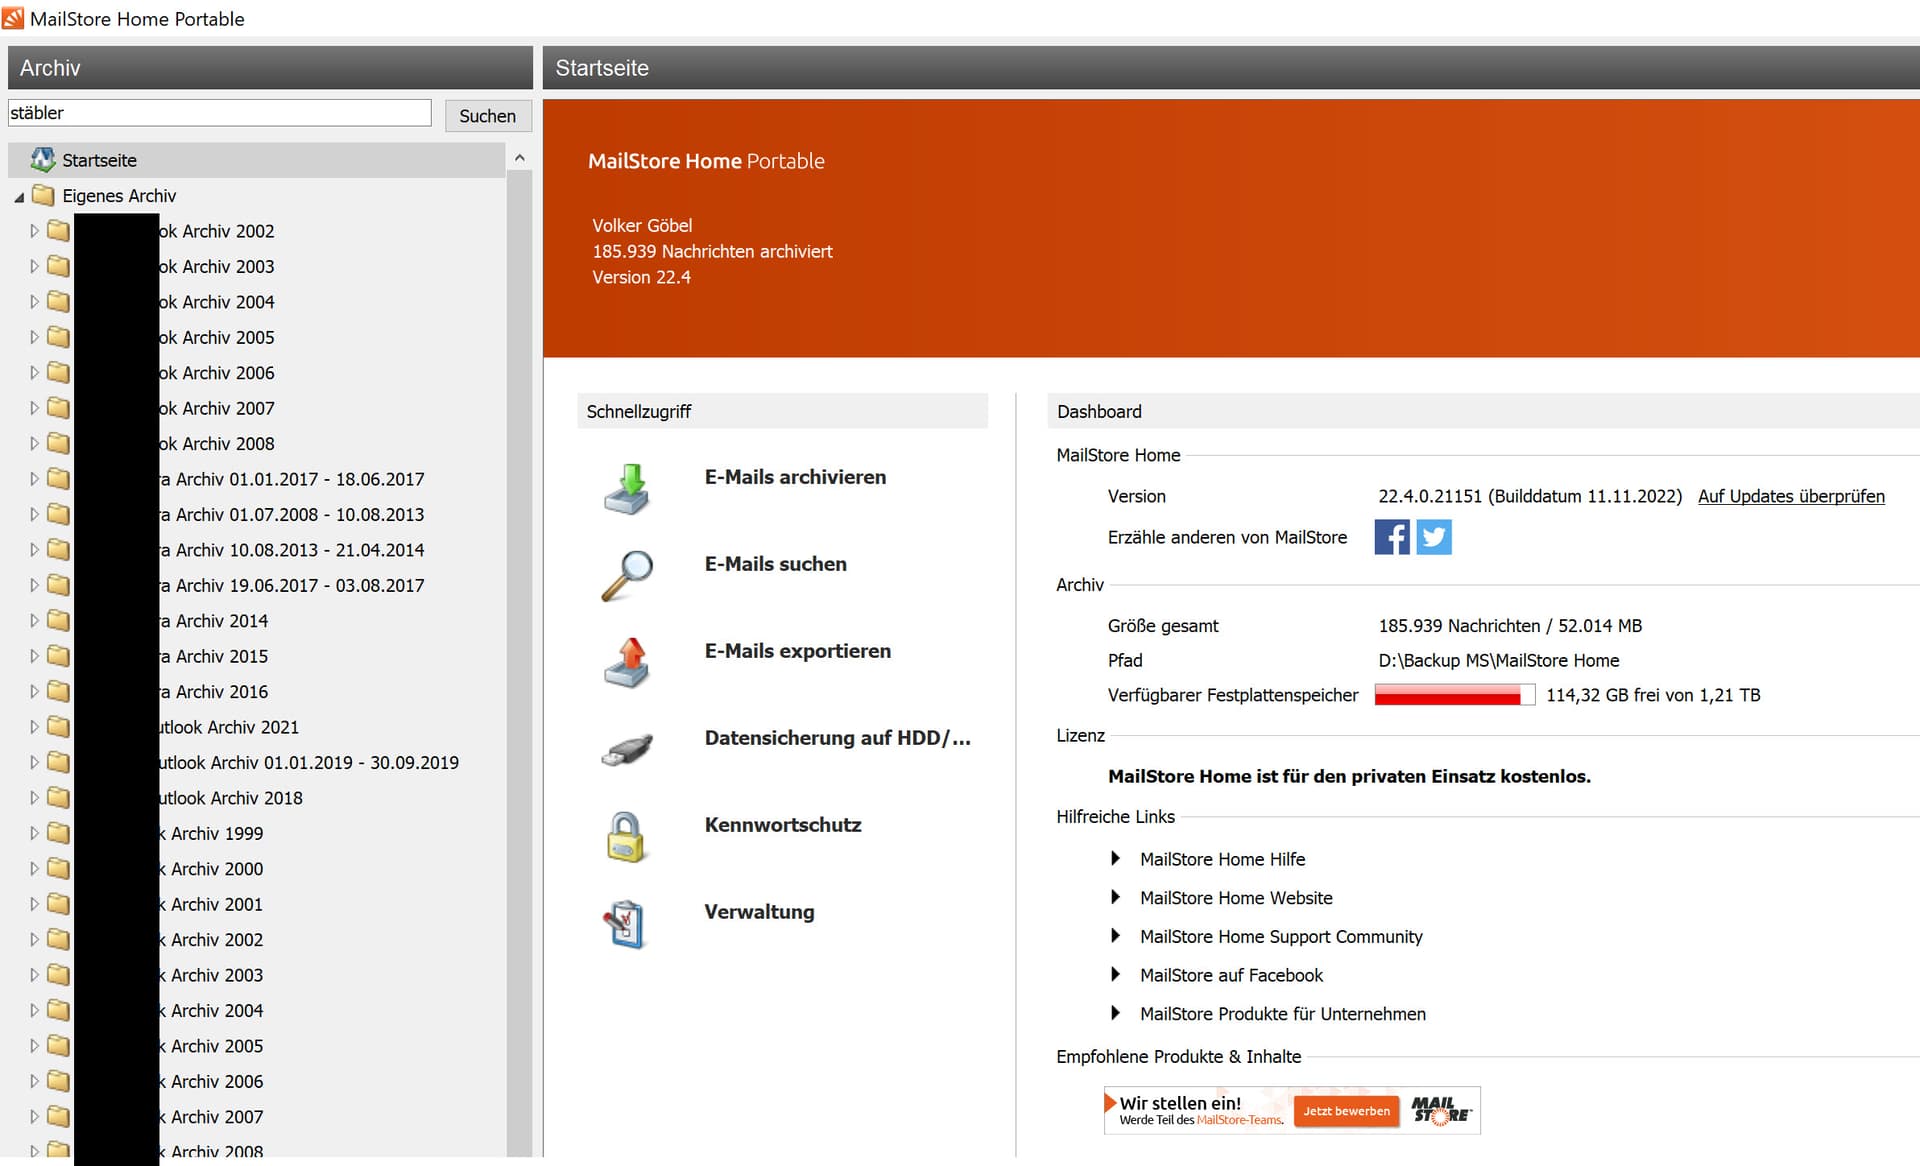
Task: Expand the Outlook Archiv 2021 folder
Action: click(34, 727)
